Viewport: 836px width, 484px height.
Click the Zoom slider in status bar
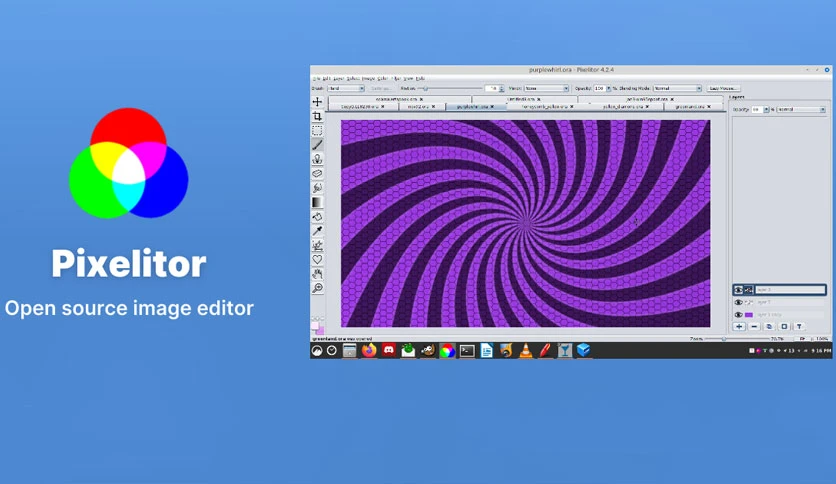coord(735,338)
